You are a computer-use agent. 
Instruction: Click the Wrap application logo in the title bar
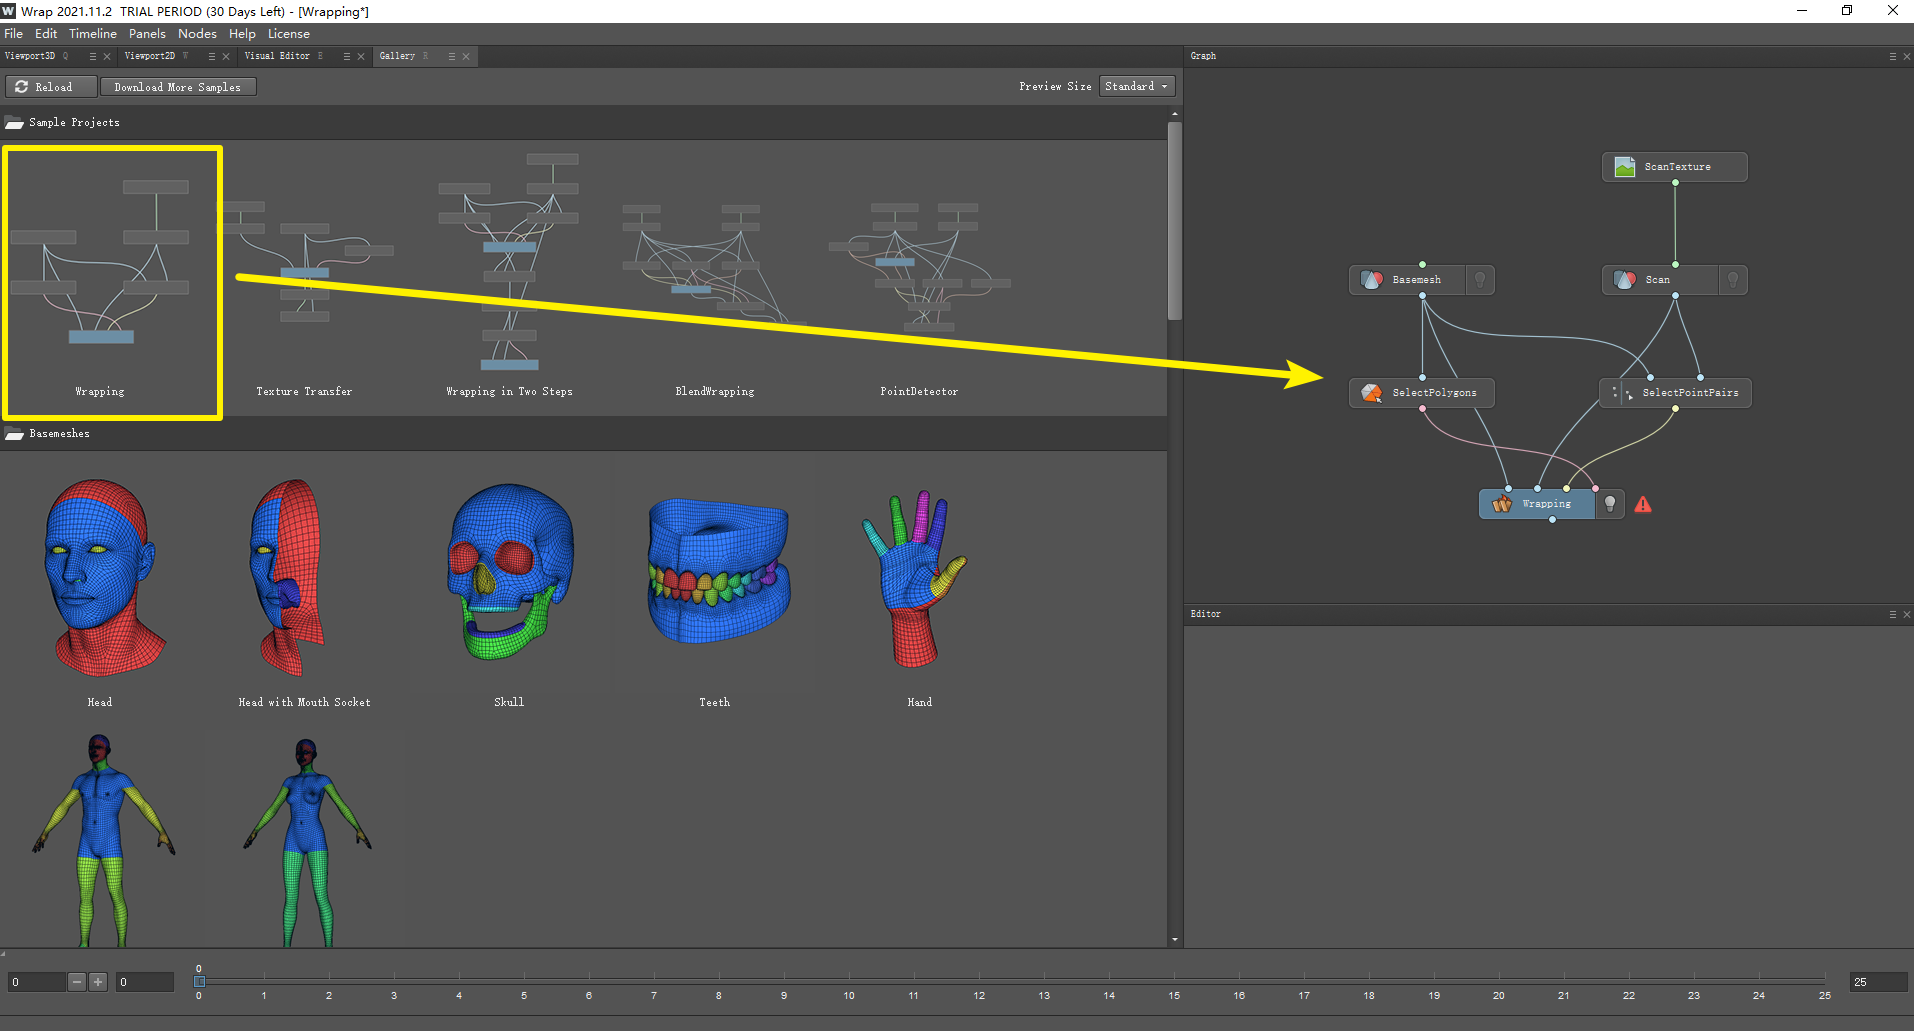click(x=9, y=11)
